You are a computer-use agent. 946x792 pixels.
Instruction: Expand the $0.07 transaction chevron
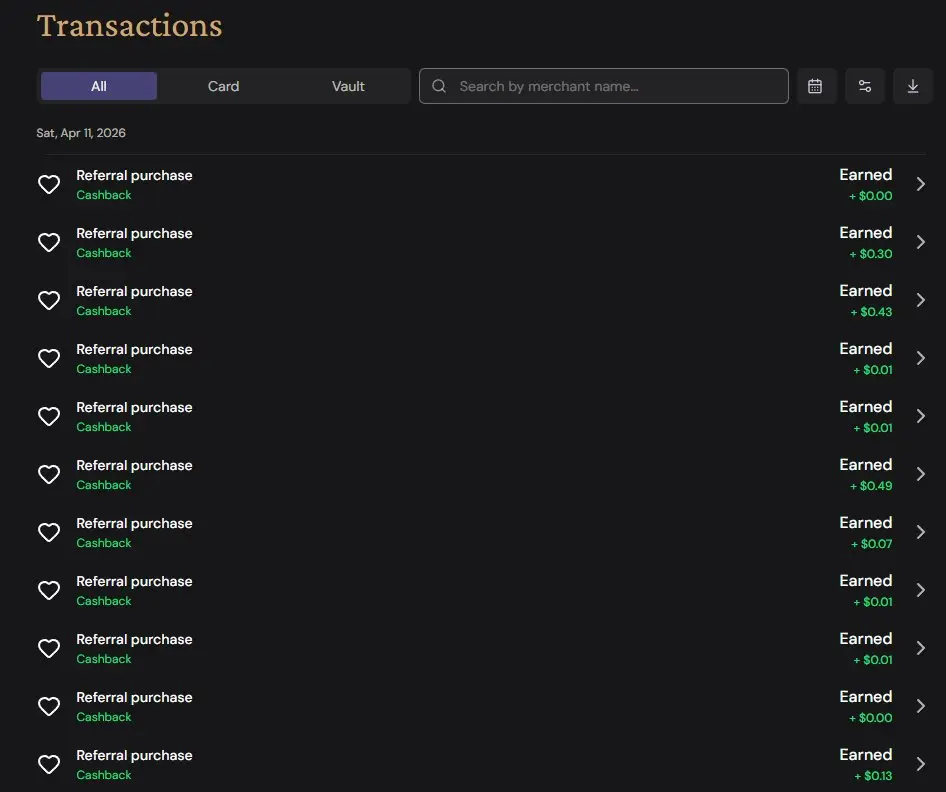point(921,532)
